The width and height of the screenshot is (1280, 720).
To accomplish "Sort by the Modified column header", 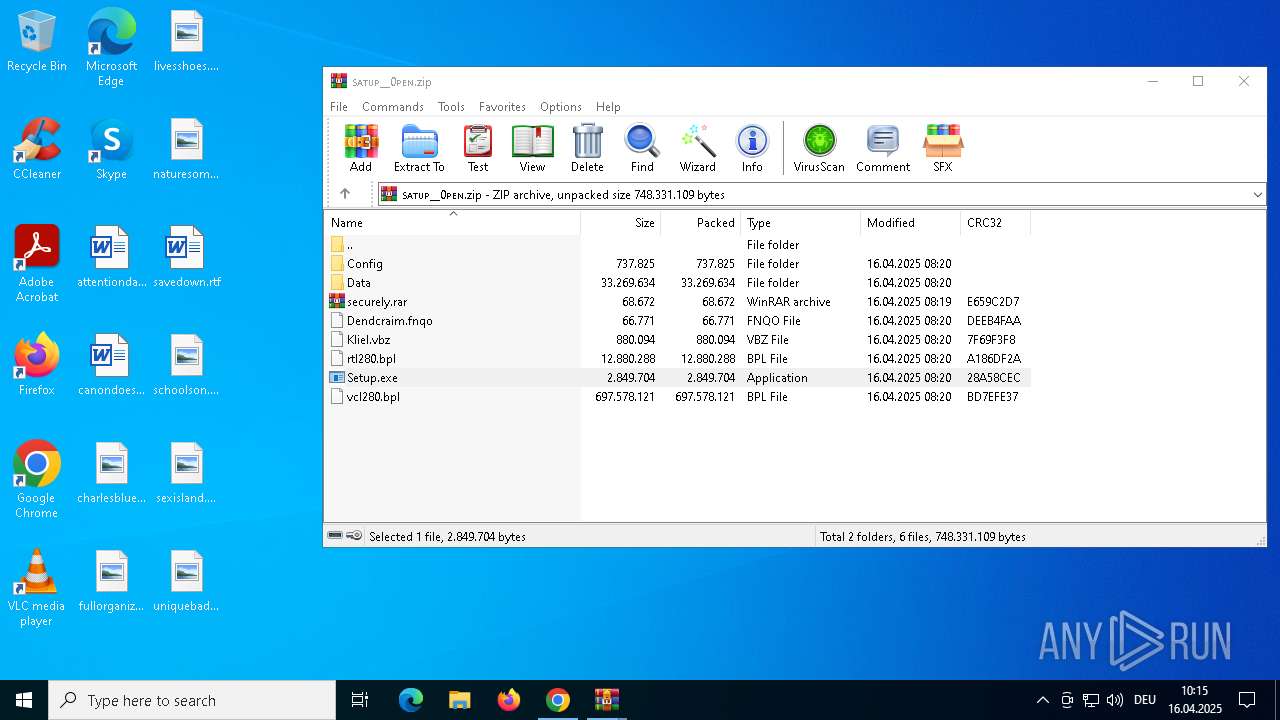I will coord(911,222).
